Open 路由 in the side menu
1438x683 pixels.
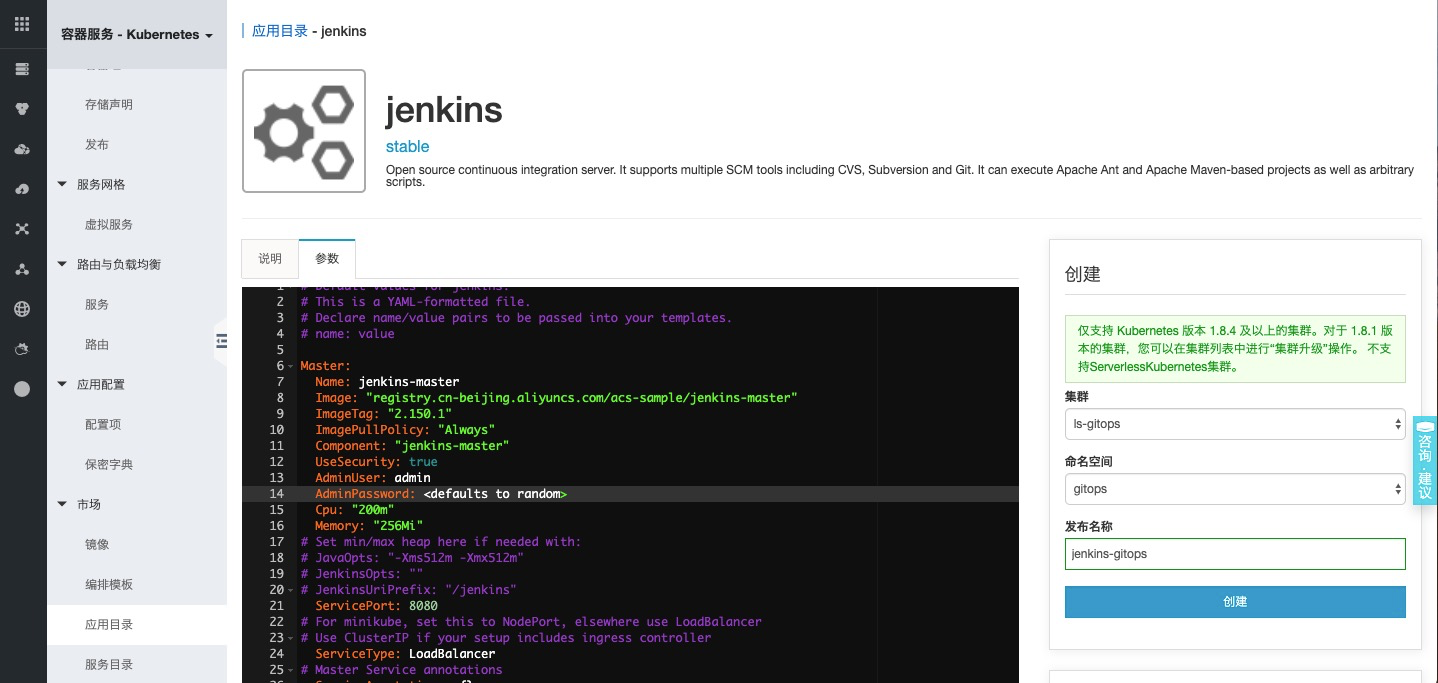click(x=97, y=344)
